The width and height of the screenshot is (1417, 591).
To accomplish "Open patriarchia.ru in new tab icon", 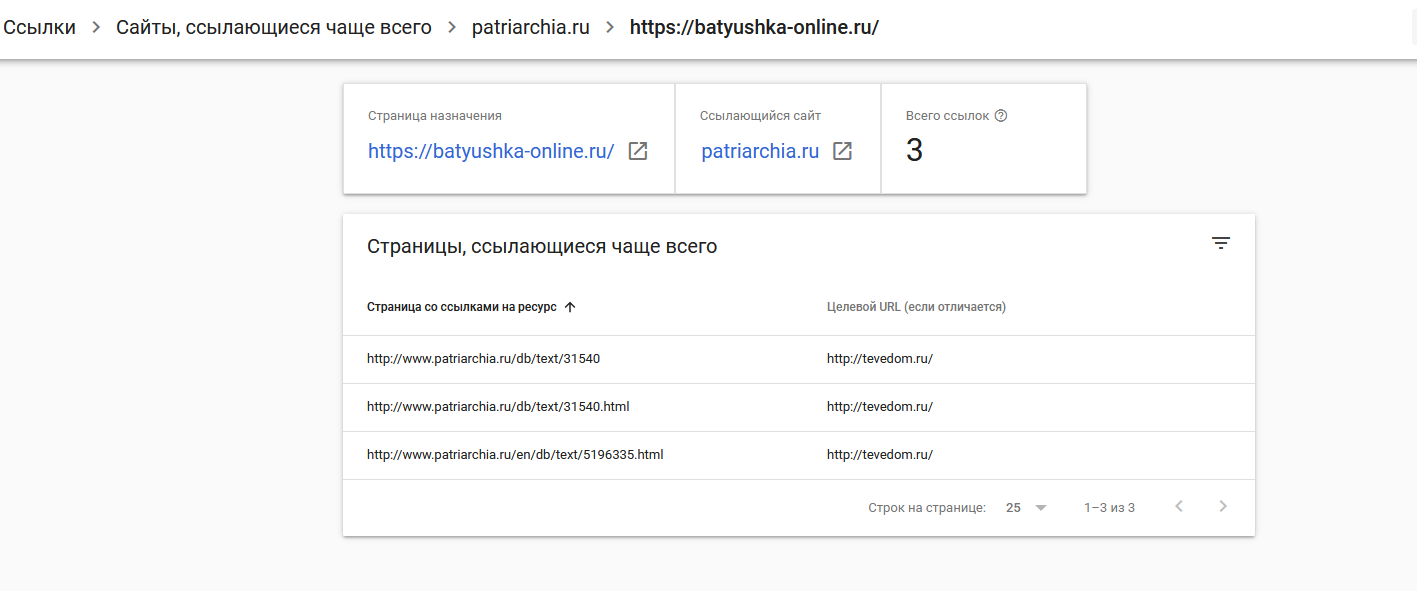I will coord(843,151).
